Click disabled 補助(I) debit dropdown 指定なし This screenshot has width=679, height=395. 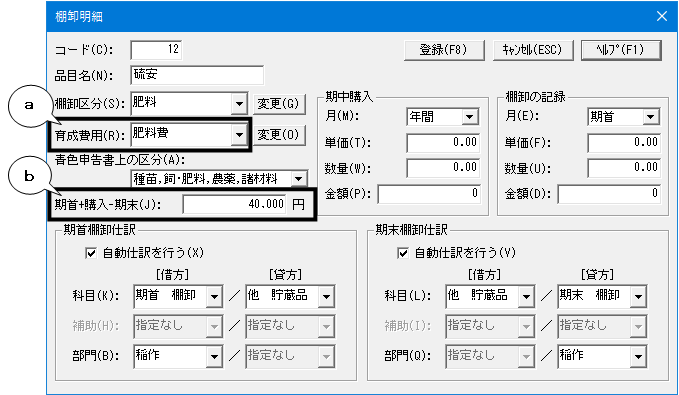pos(491,326)
